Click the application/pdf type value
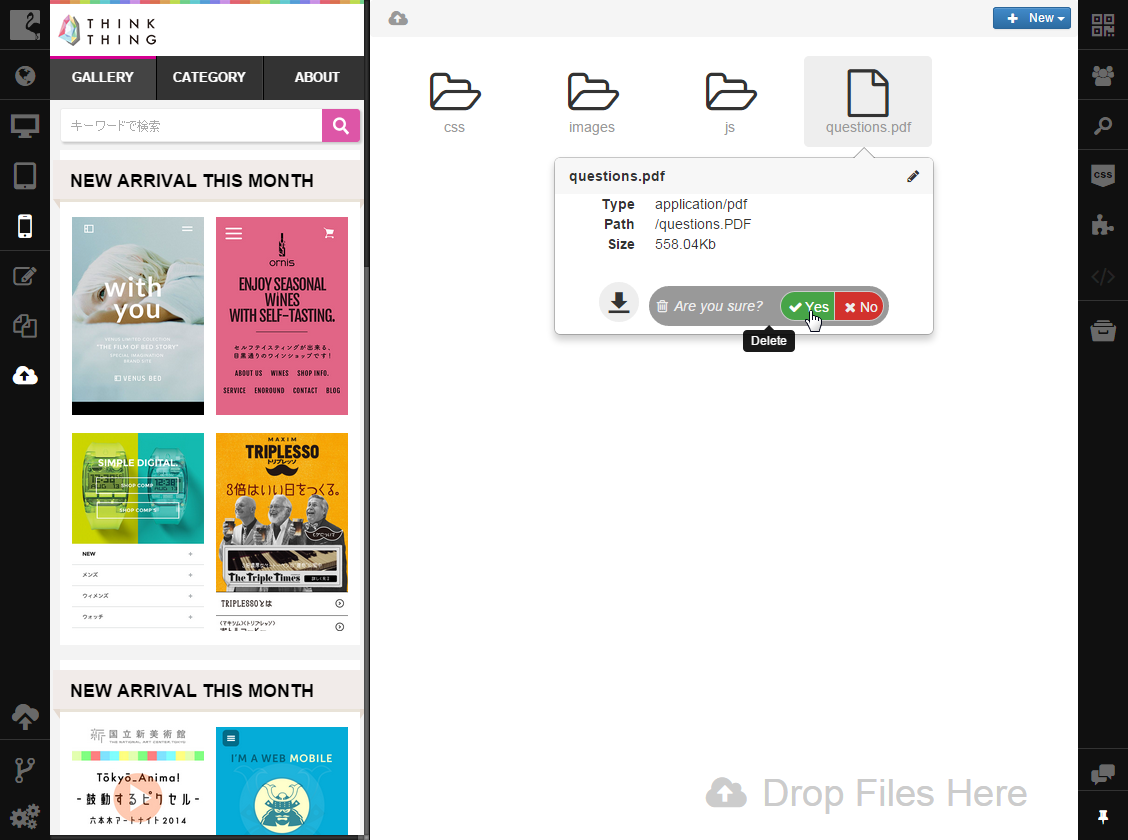The height and width of the screenshot is (840, 1128). click(701, 204)
